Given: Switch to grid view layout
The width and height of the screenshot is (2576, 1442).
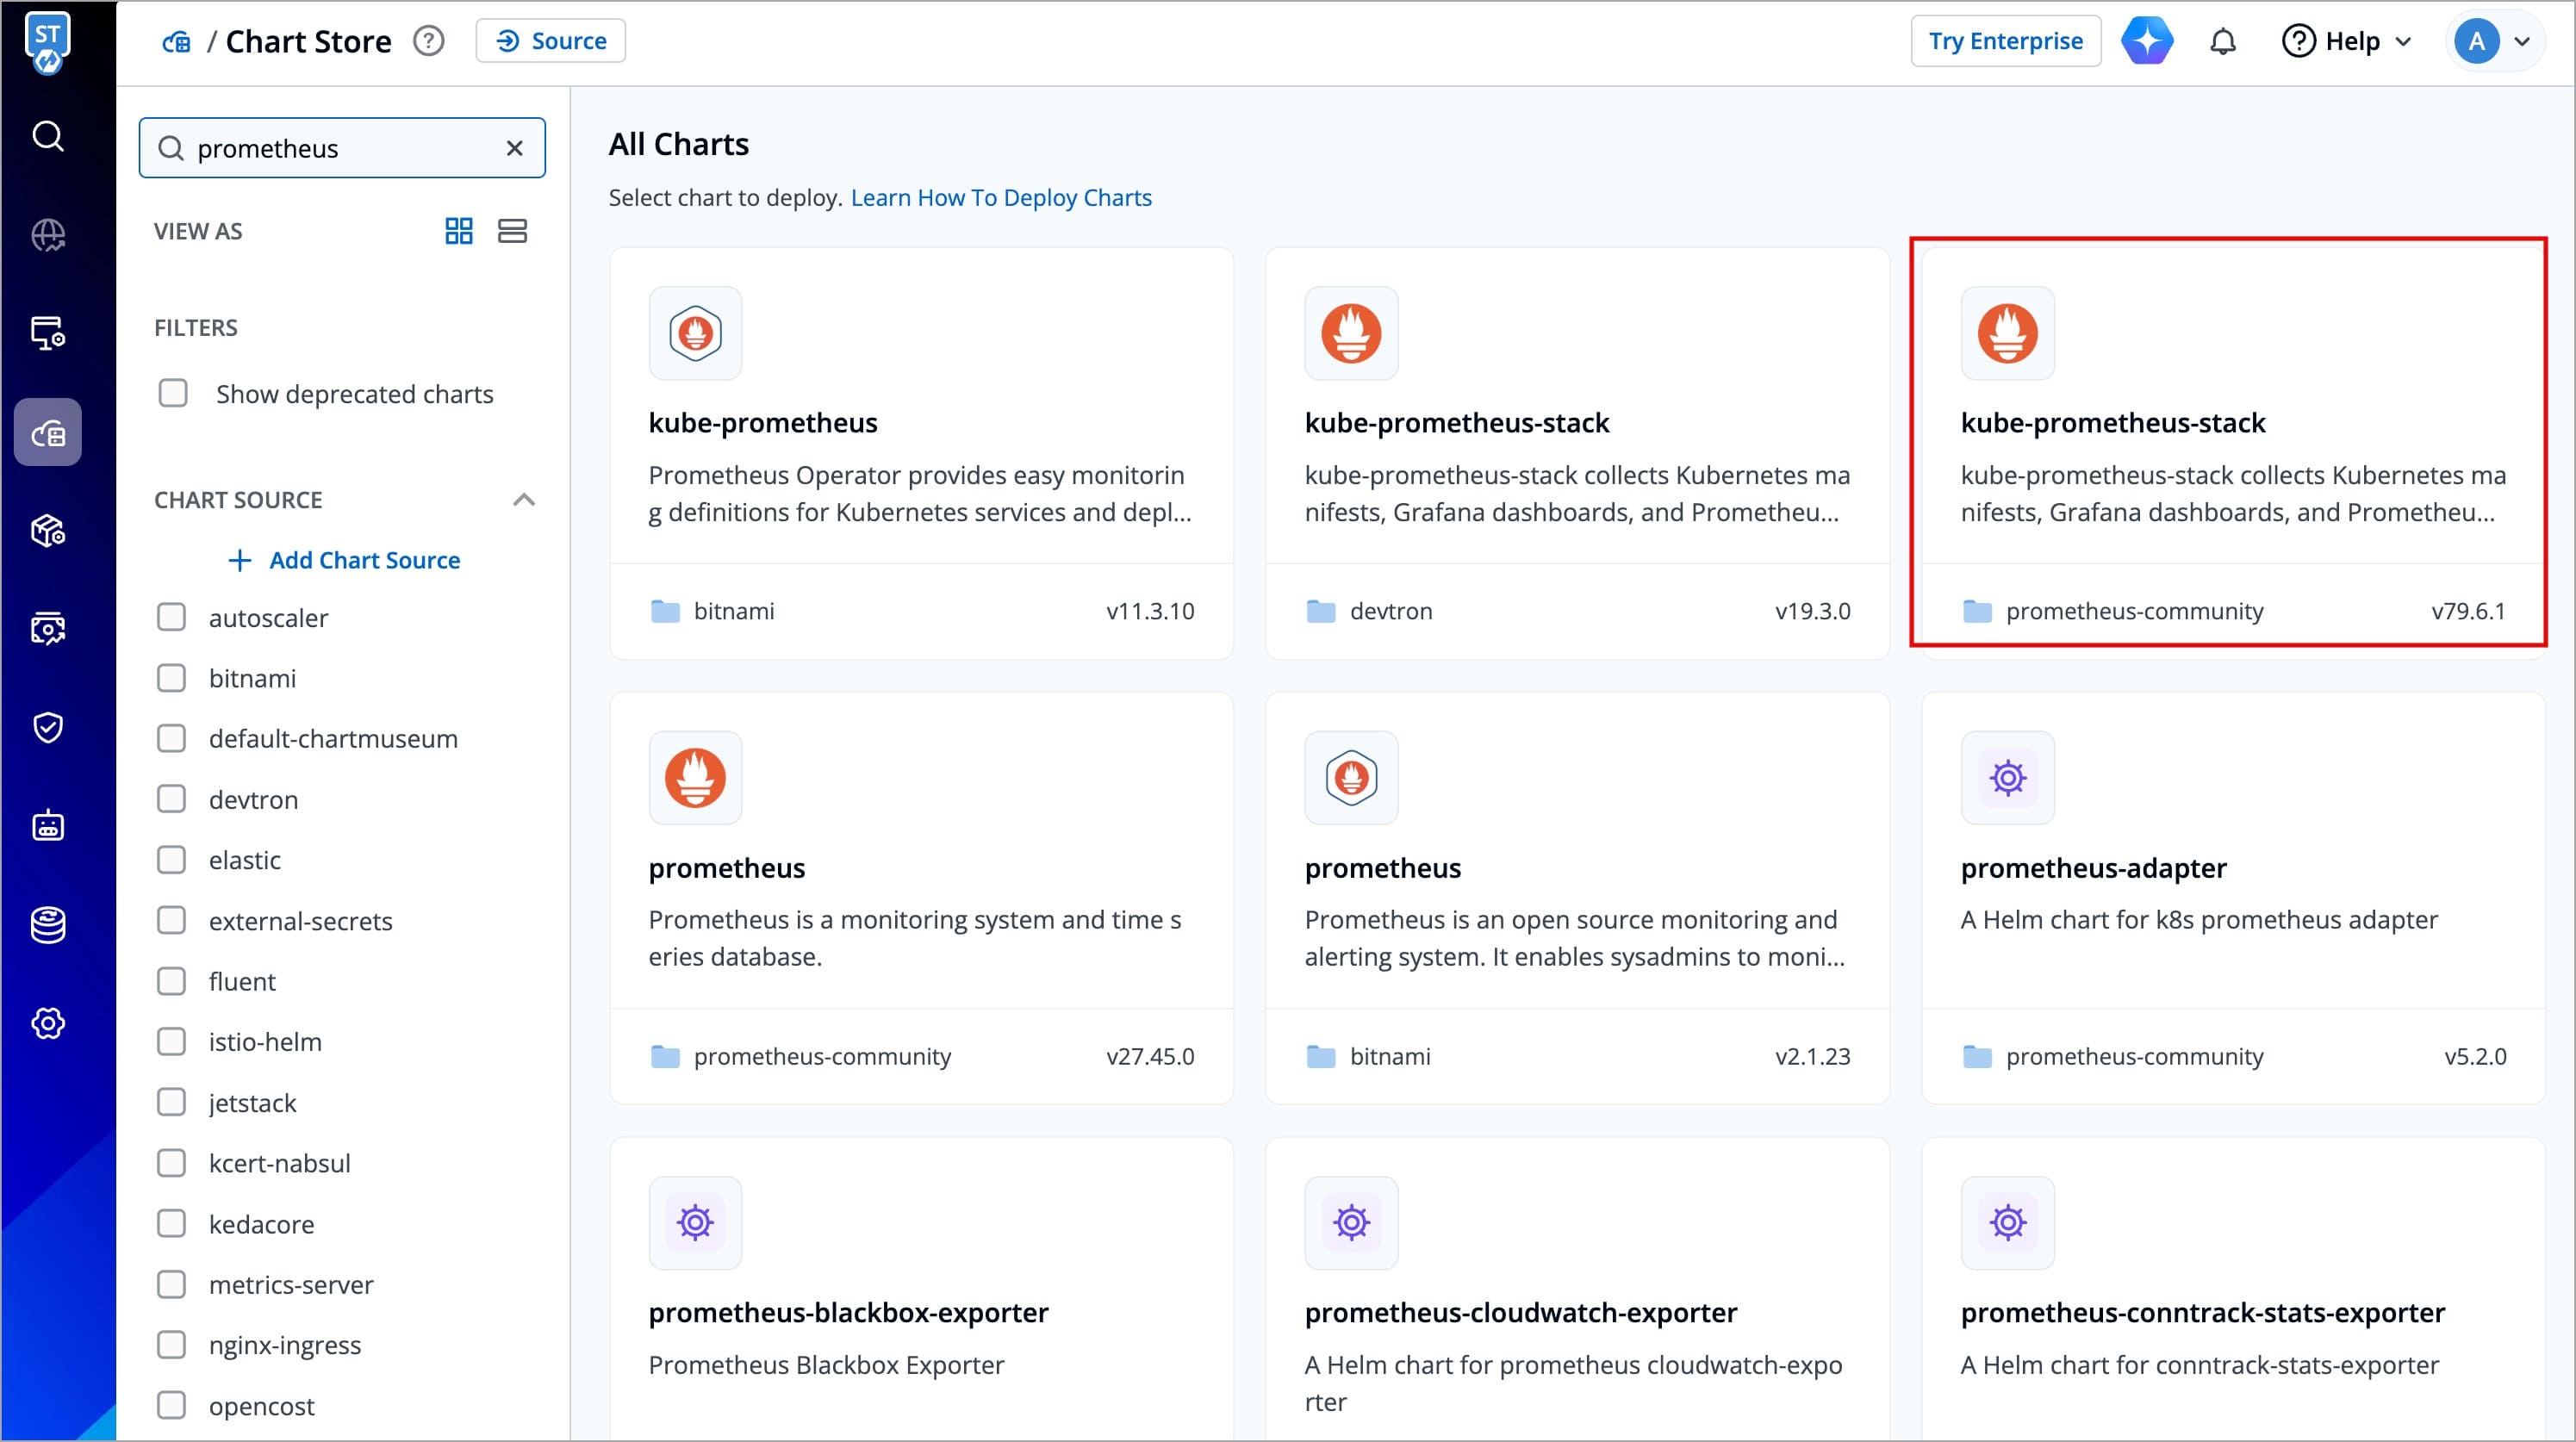Looking at the screenshot, I should point(458,231).
